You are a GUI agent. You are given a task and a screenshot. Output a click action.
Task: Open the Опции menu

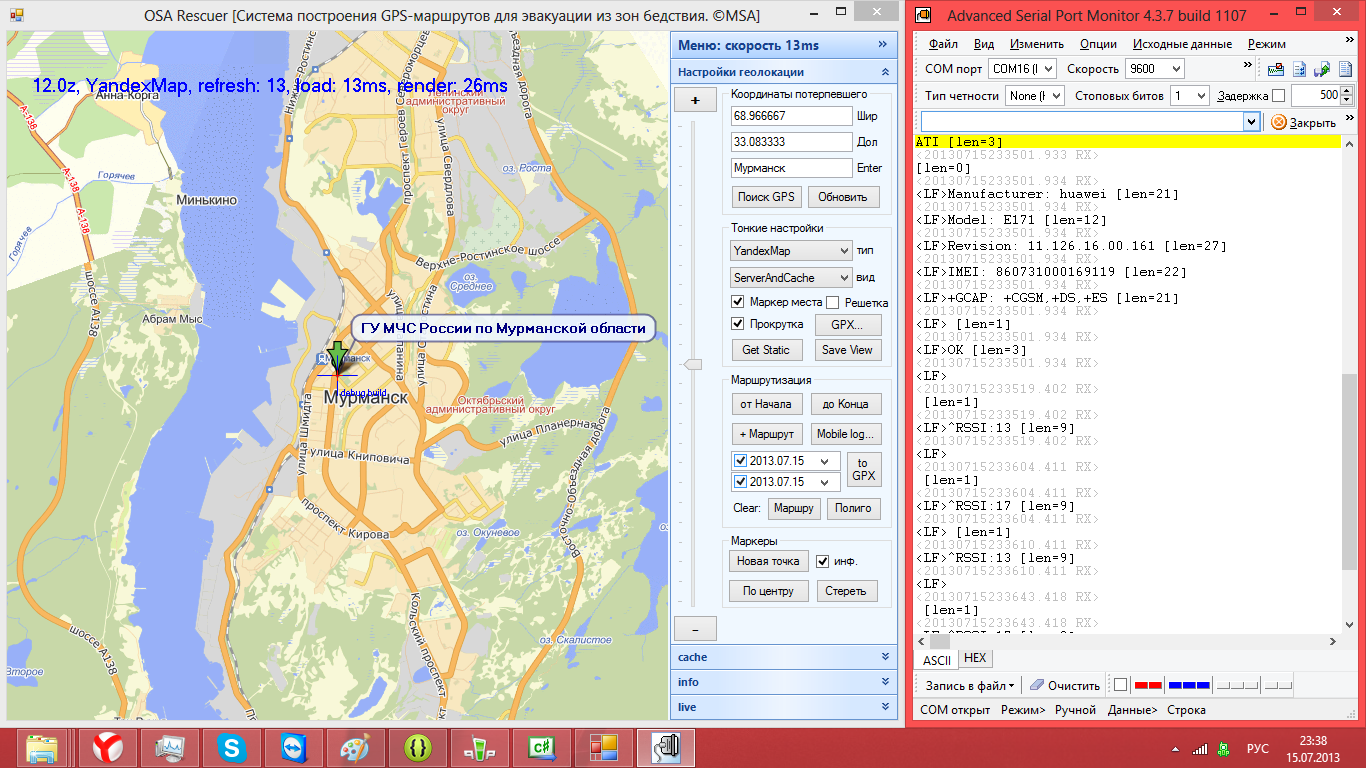coord(1098,44)
